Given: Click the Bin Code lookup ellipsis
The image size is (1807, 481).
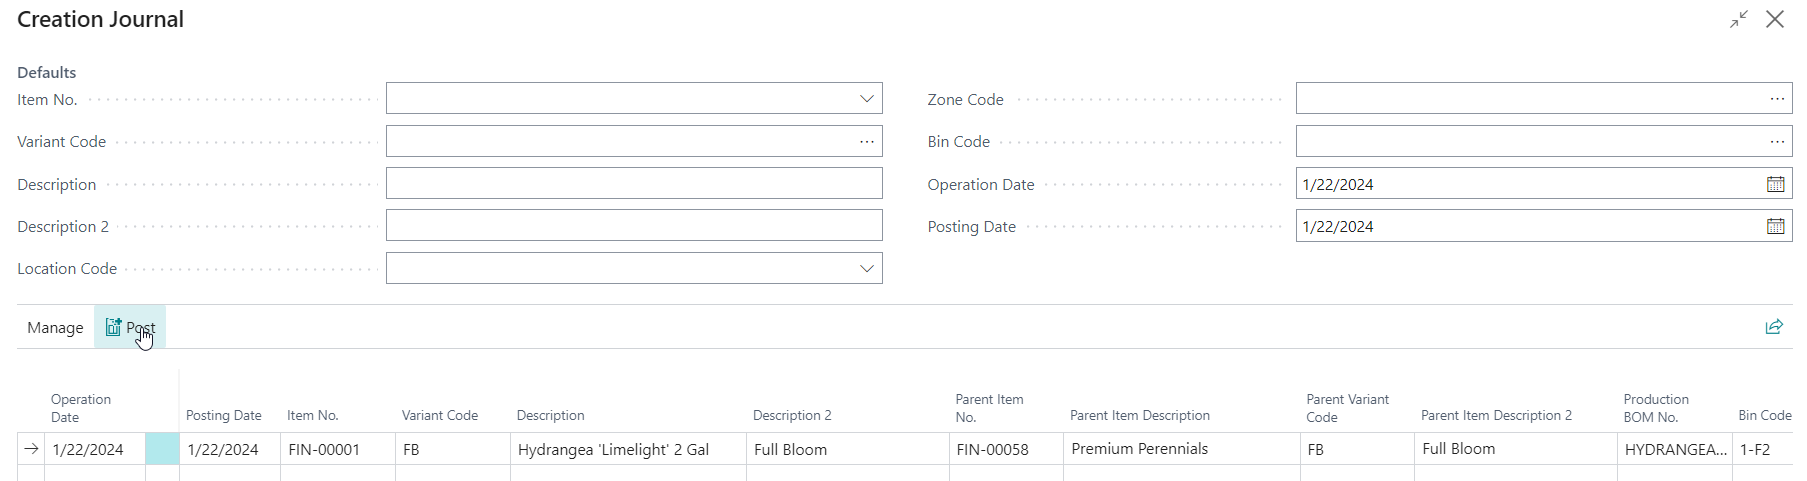Looking at the screenshot, I should [x=1776, y=142].
